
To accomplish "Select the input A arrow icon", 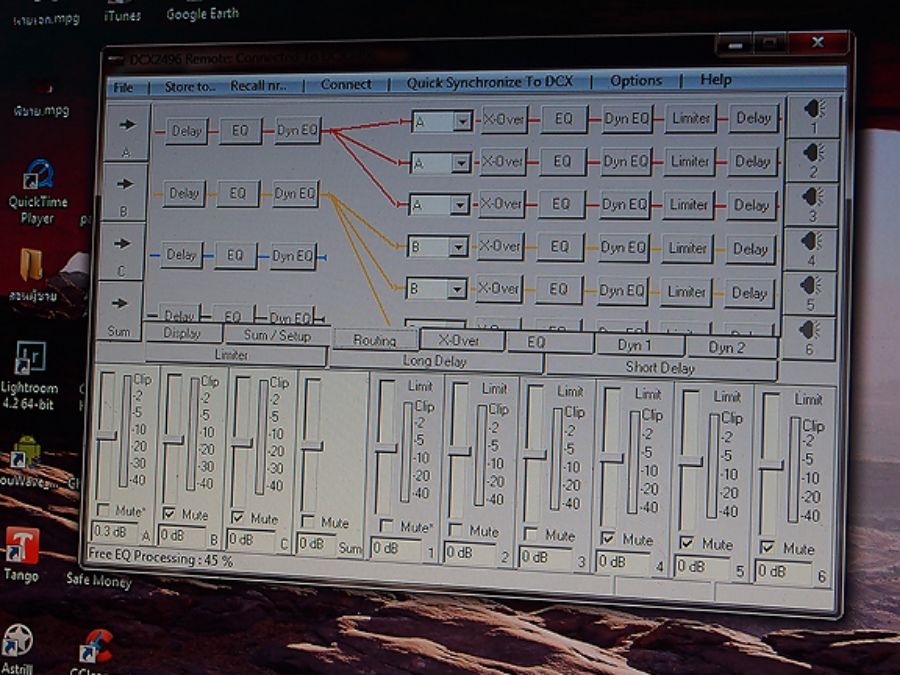I will 126,125.
